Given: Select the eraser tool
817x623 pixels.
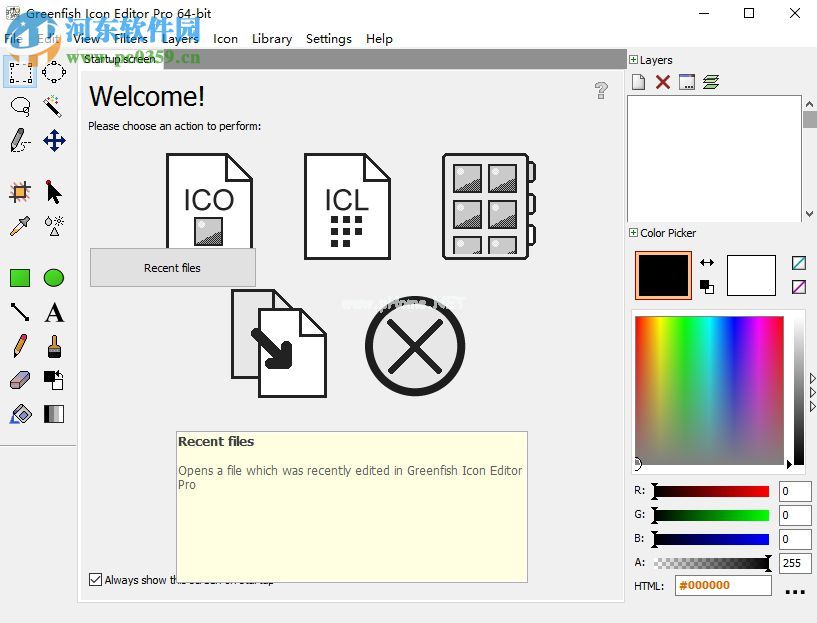Looking at the screenshot, I should 20,380.
